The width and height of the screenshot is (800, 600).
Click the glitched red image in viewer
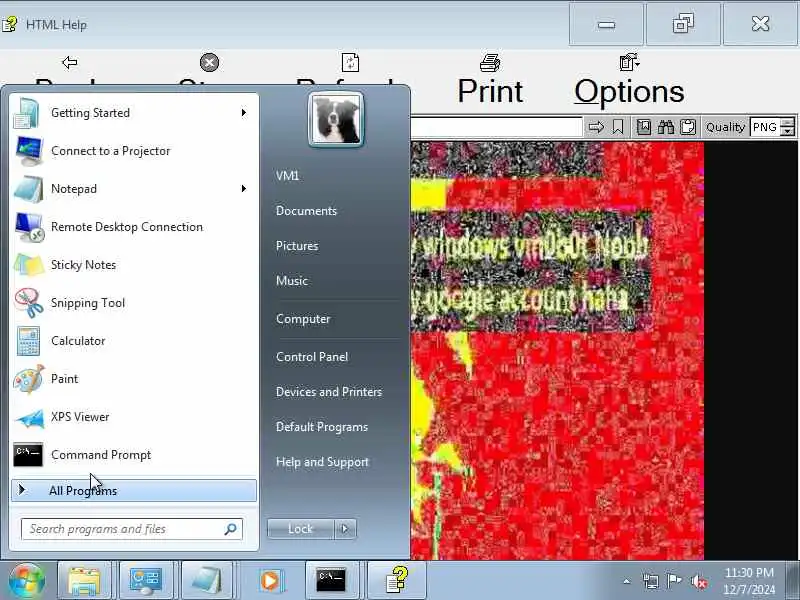click(557, 351)
